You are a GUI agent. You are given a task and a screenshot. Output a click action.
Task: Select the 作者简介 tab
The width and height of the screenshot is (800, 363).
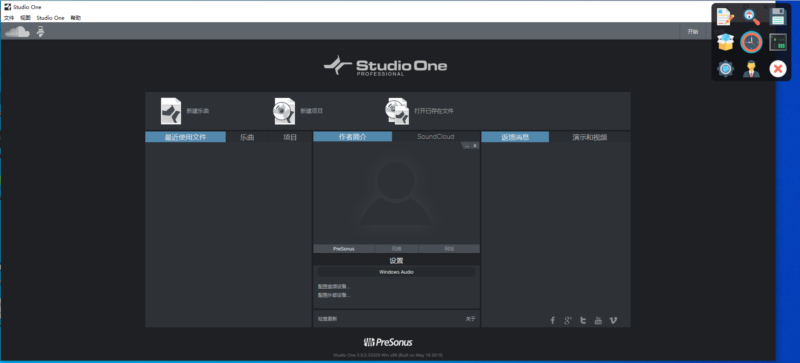point(353,137)
